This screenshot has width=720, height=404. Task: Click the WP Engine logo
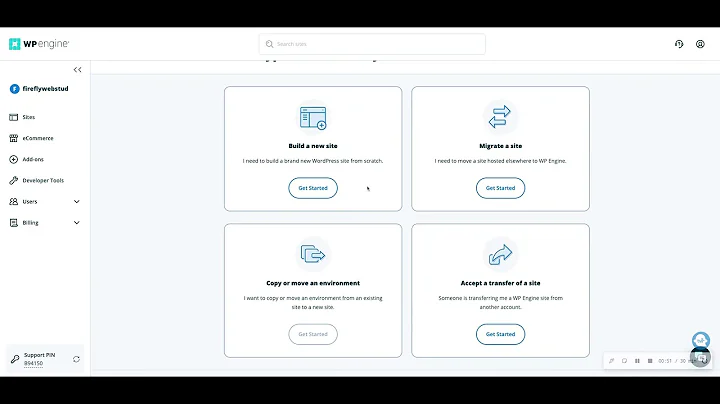(39, 44)
